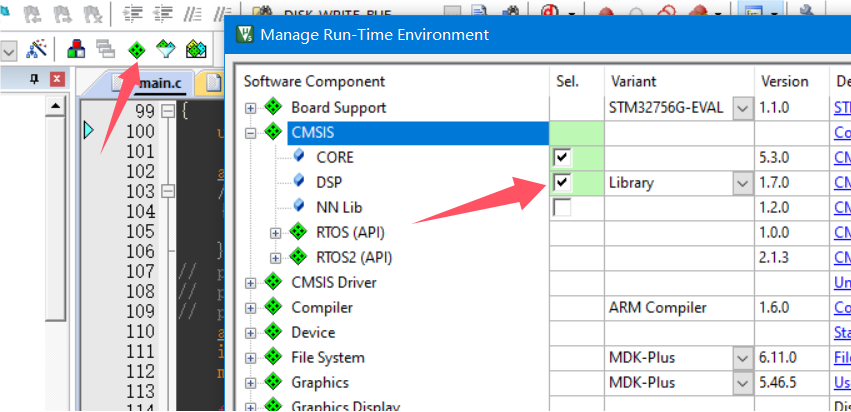The height and width of the screenshot is (412, 851).
Task: Click the project panel vertical scrollbar thumb
Action: click(x=55, y=218)
